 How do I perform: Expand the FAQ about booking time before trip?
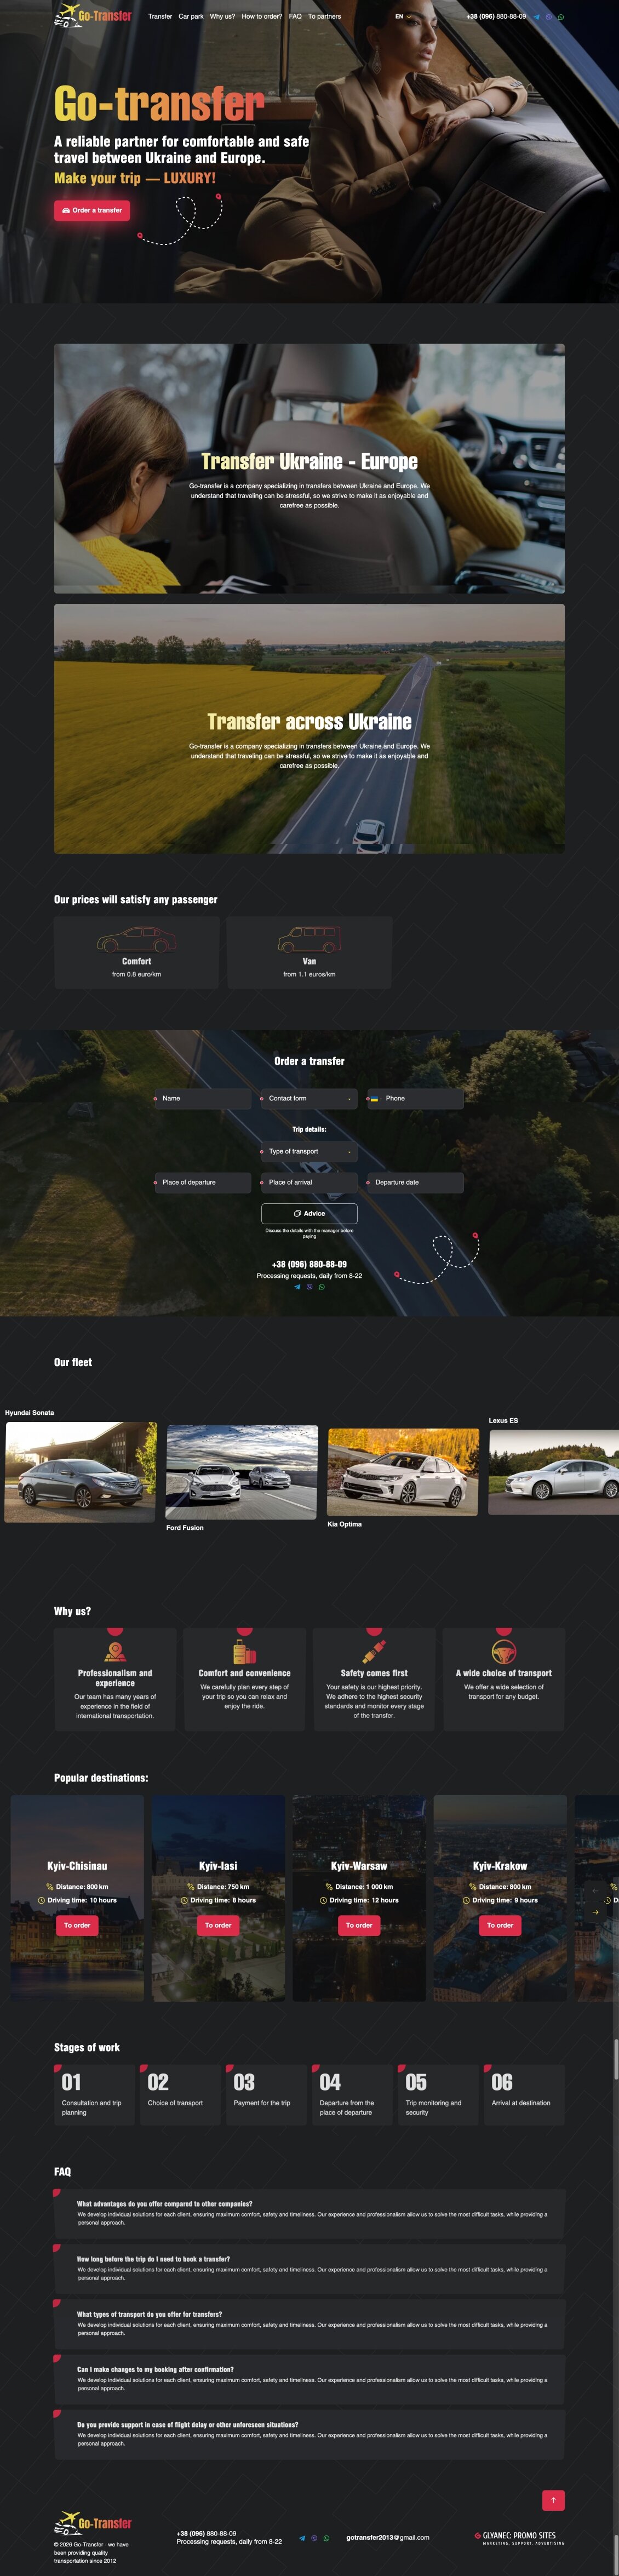point(309,2268)
